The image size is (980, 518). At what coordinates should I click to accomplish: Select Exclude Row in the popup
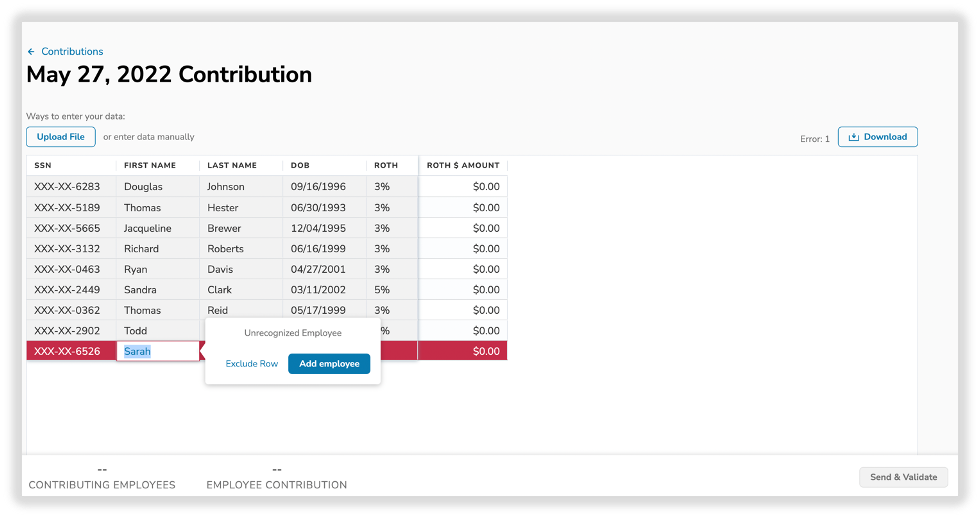coord(252,364)
